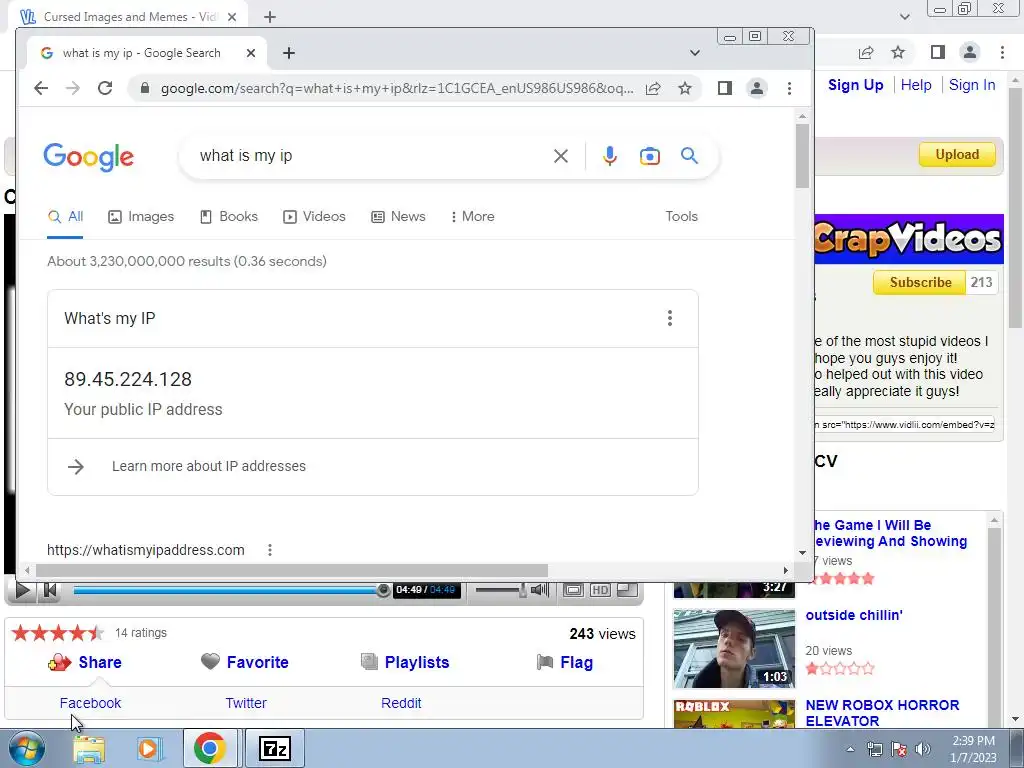This screenshot has width=1024, height=768.
Task: Click Learn more about IP addresses
Action: click(x=208, y=466)
